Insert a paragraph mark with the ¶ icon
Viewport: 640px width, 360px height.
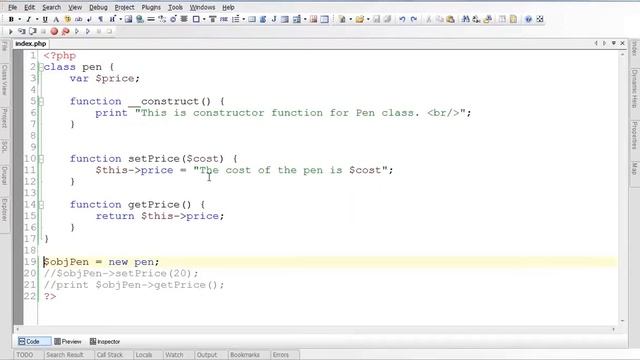[100, 19]
